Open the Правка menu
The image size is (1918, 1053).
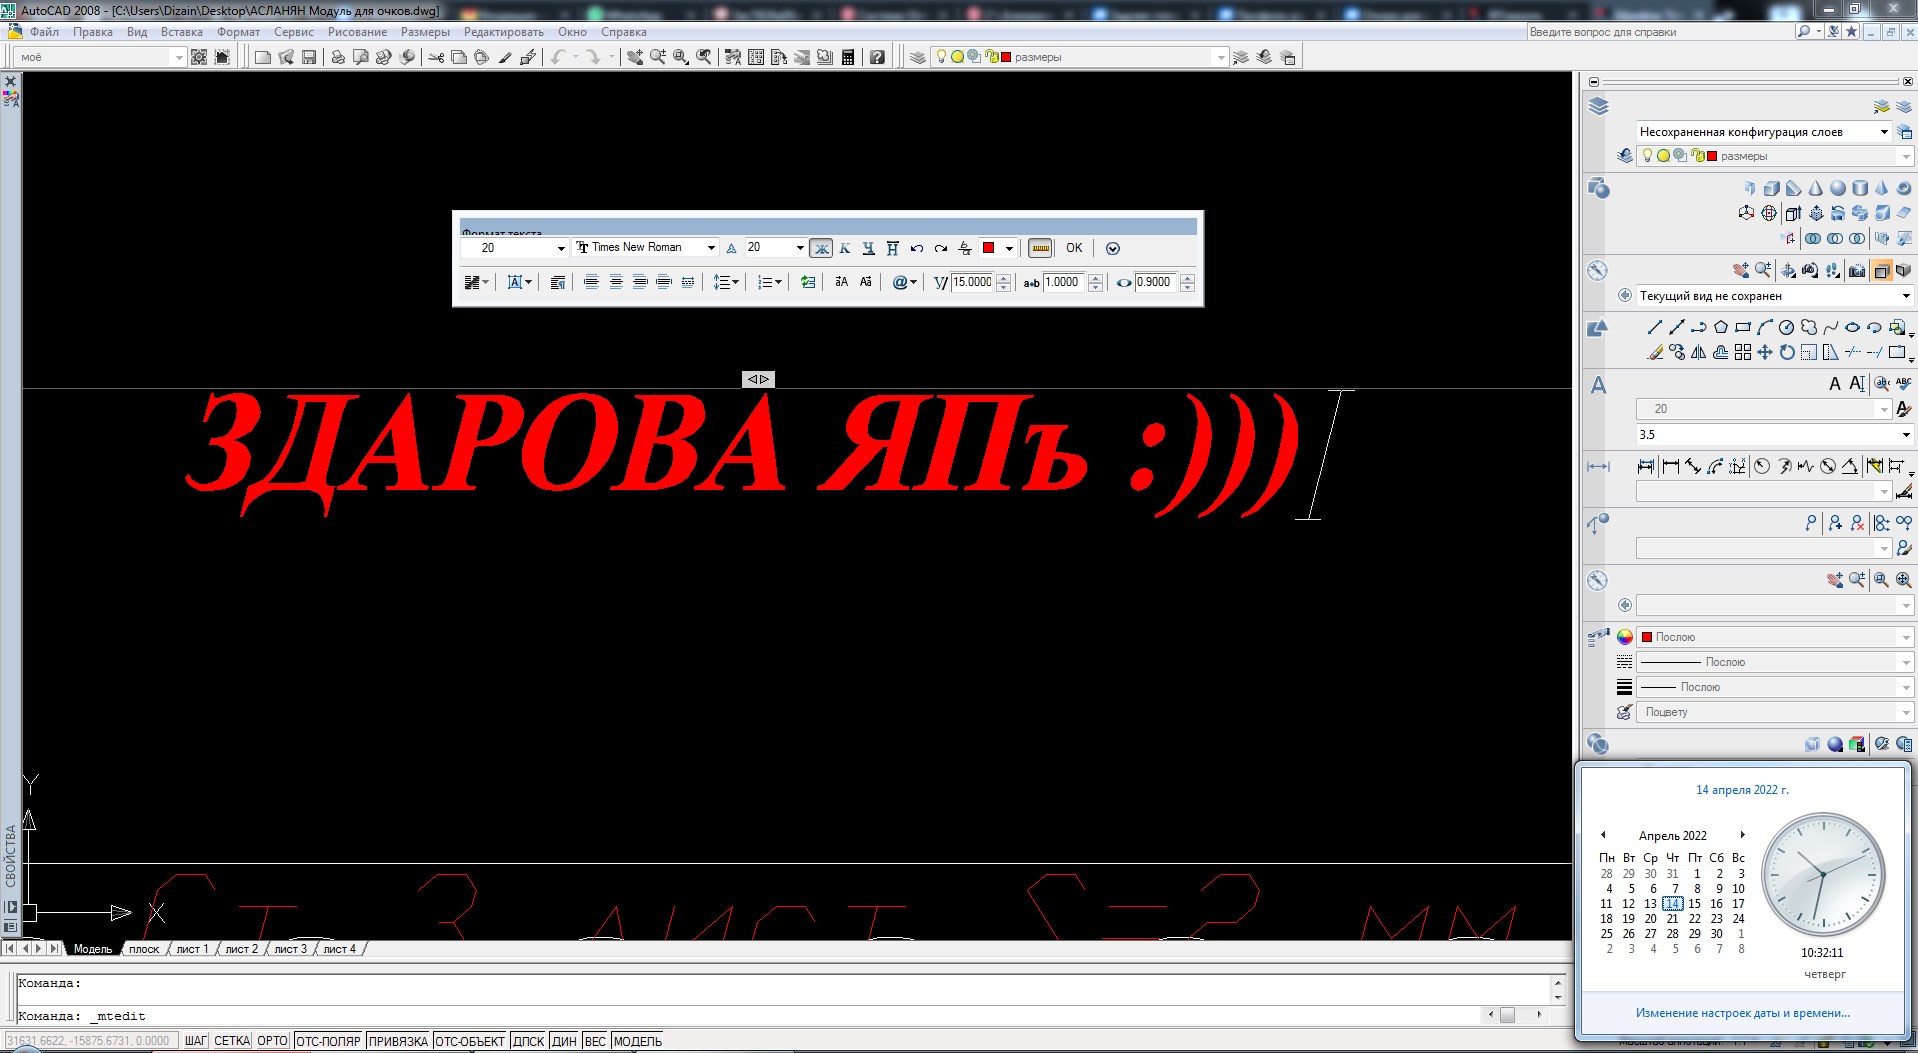point(93,32)
